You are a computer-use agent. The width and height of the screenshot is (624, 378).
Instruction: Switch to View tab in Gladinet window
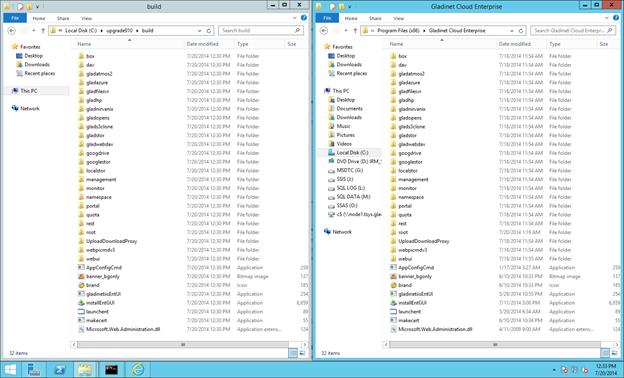pos(398,18)
